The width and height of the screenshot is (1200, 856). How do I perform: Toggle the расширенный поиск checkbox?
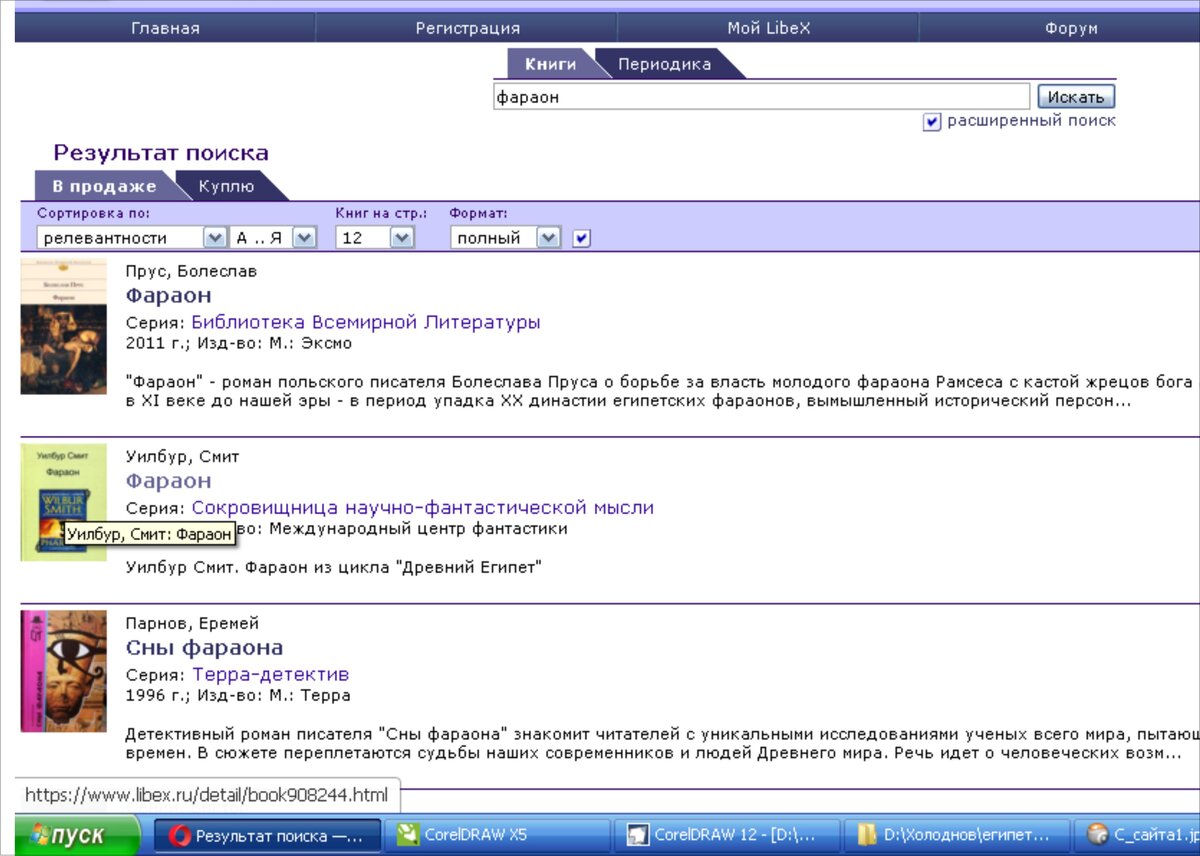[932, 122]
